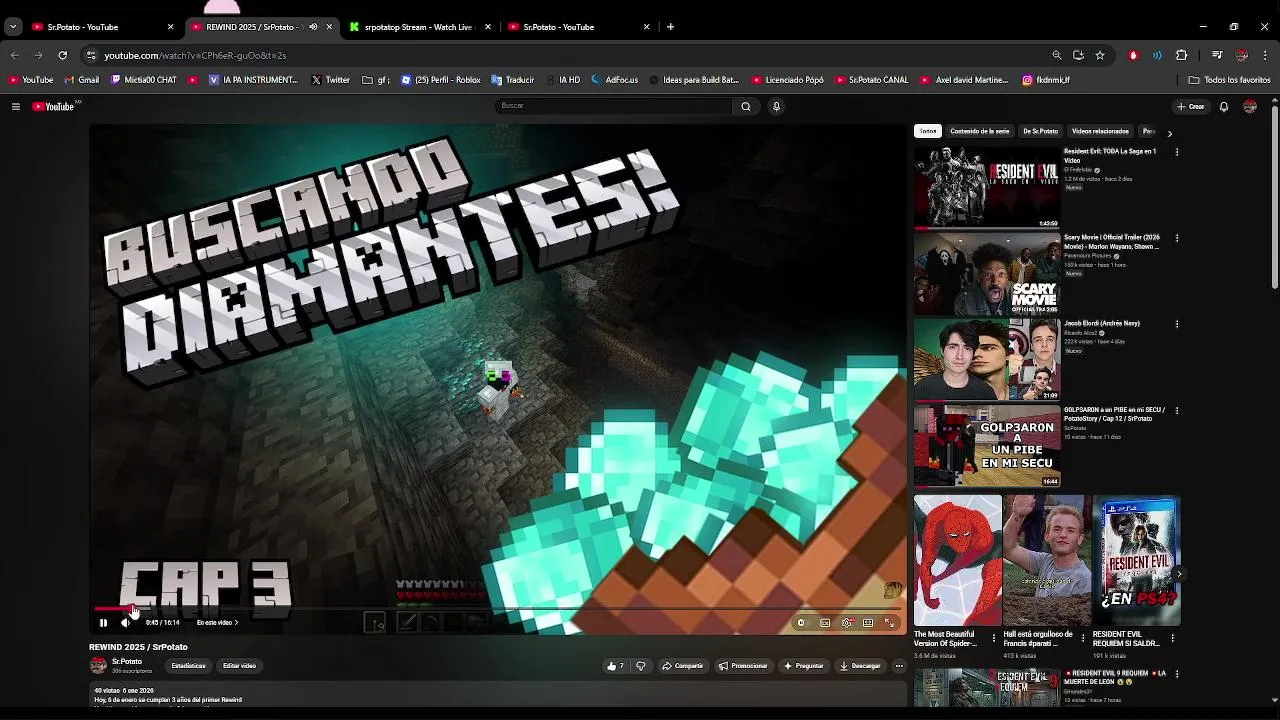Click the Preguntar button
The image size is (1280, 720).
click(804, 666)
